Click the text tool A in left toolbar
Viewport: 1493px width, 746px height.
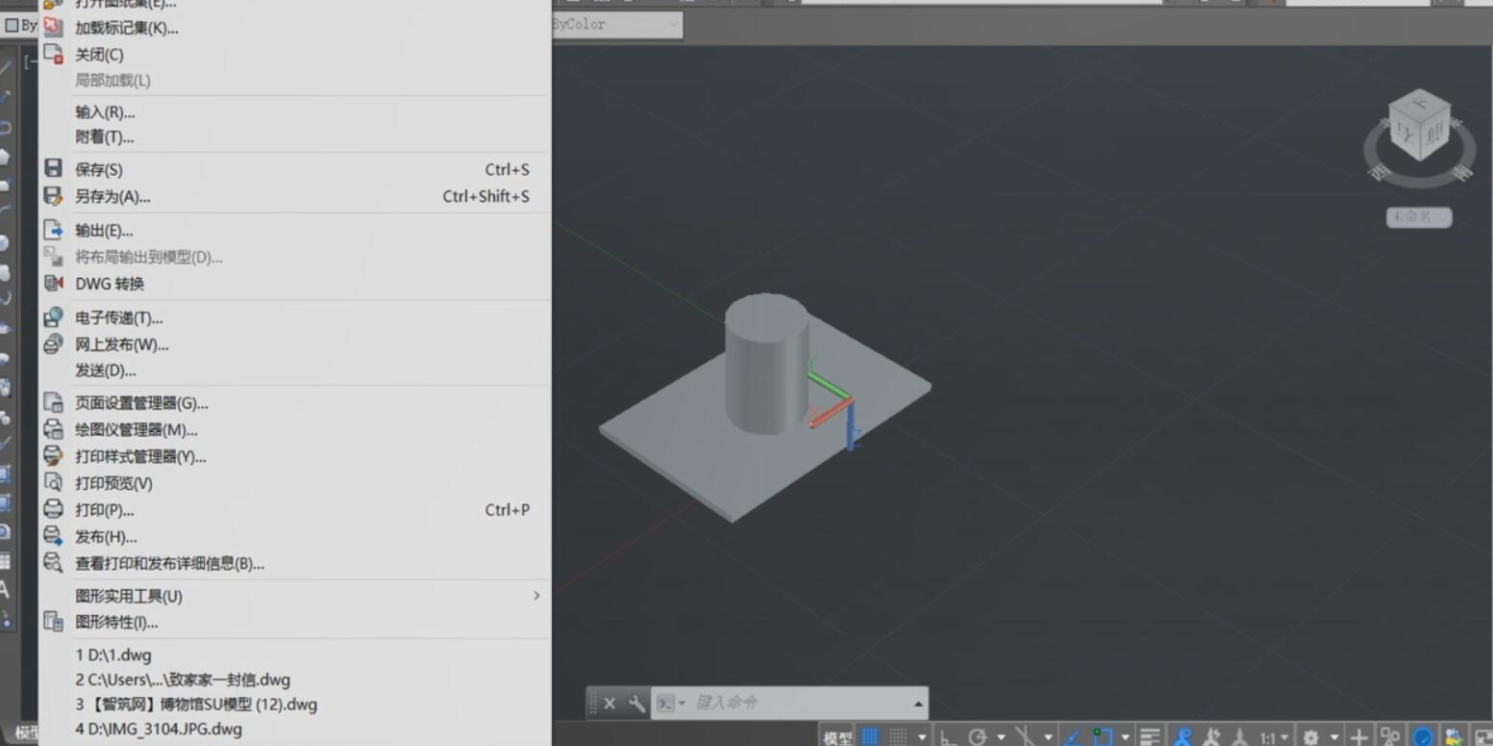[x=4, y=590]
